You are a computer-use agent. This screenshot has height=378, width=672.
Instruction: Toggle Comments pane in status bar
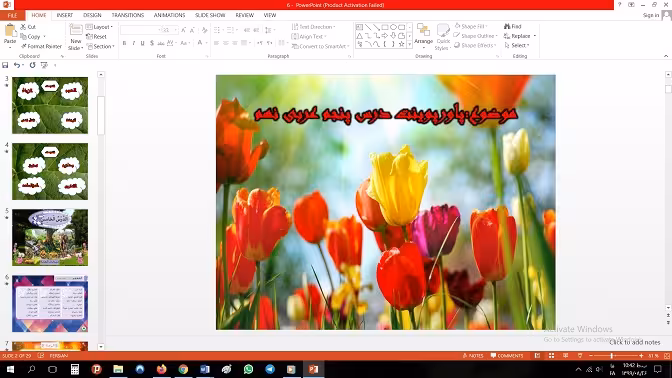[x=507, y=356]
